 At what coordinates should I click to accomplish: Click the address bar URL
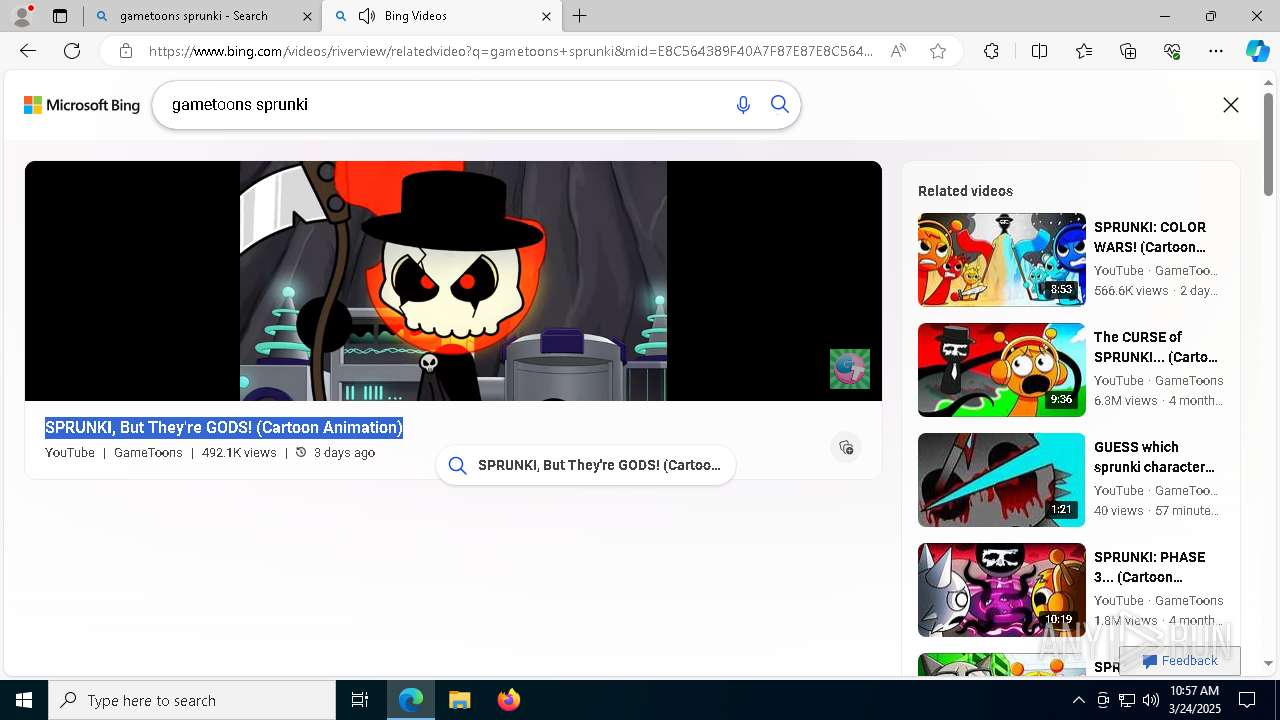(510, 51)
